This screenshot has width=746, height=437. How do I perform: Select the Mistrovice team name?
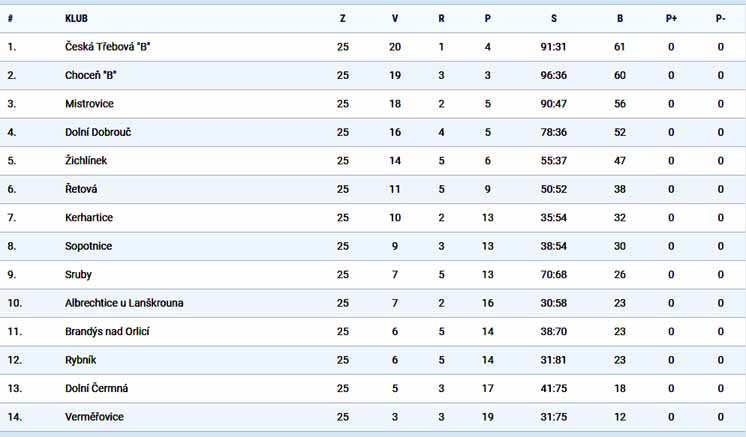[89, 104]
